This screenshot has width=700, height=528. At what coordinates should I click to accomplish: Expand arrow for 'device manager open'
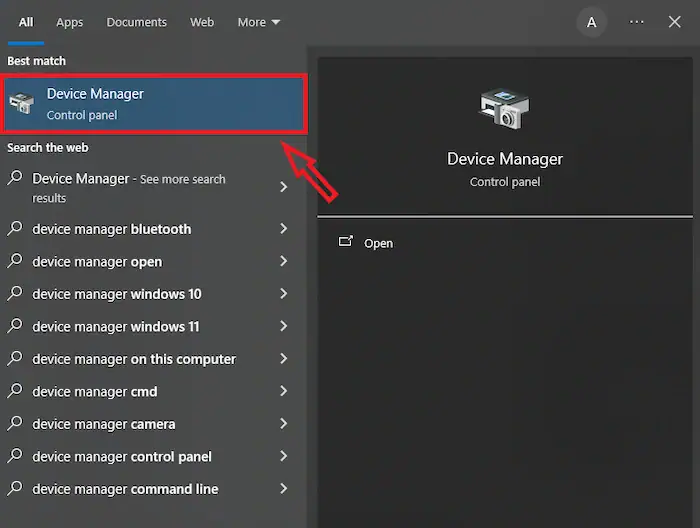coord(284,262)
